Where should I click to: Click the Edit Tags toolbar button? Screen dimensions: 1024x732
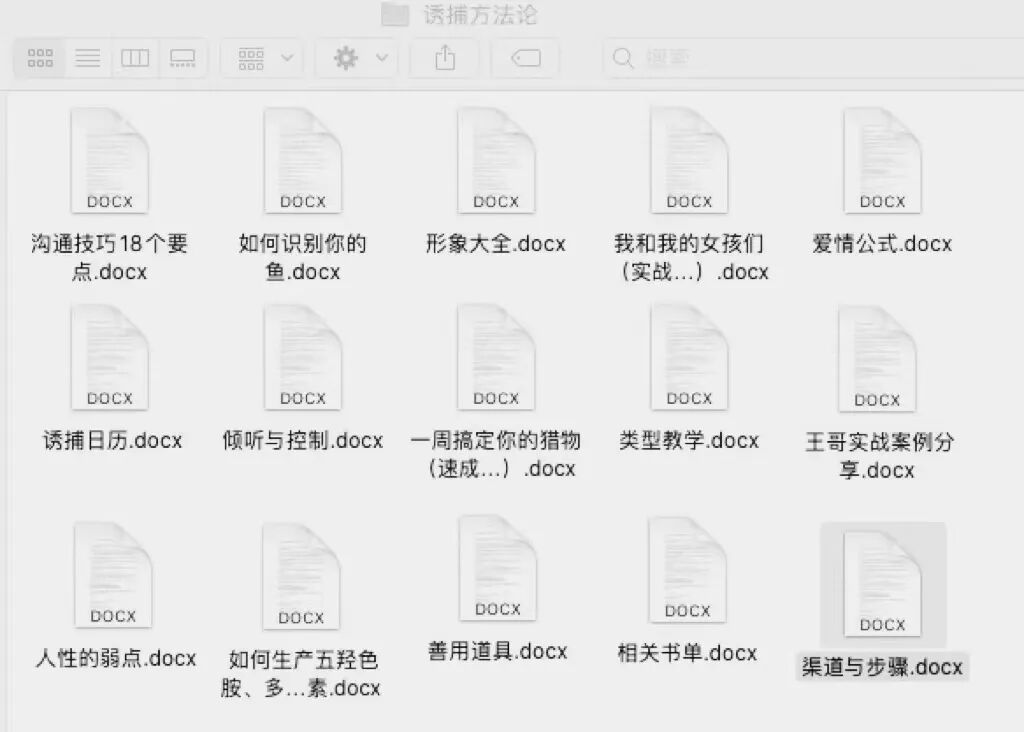tap(526, 58)
